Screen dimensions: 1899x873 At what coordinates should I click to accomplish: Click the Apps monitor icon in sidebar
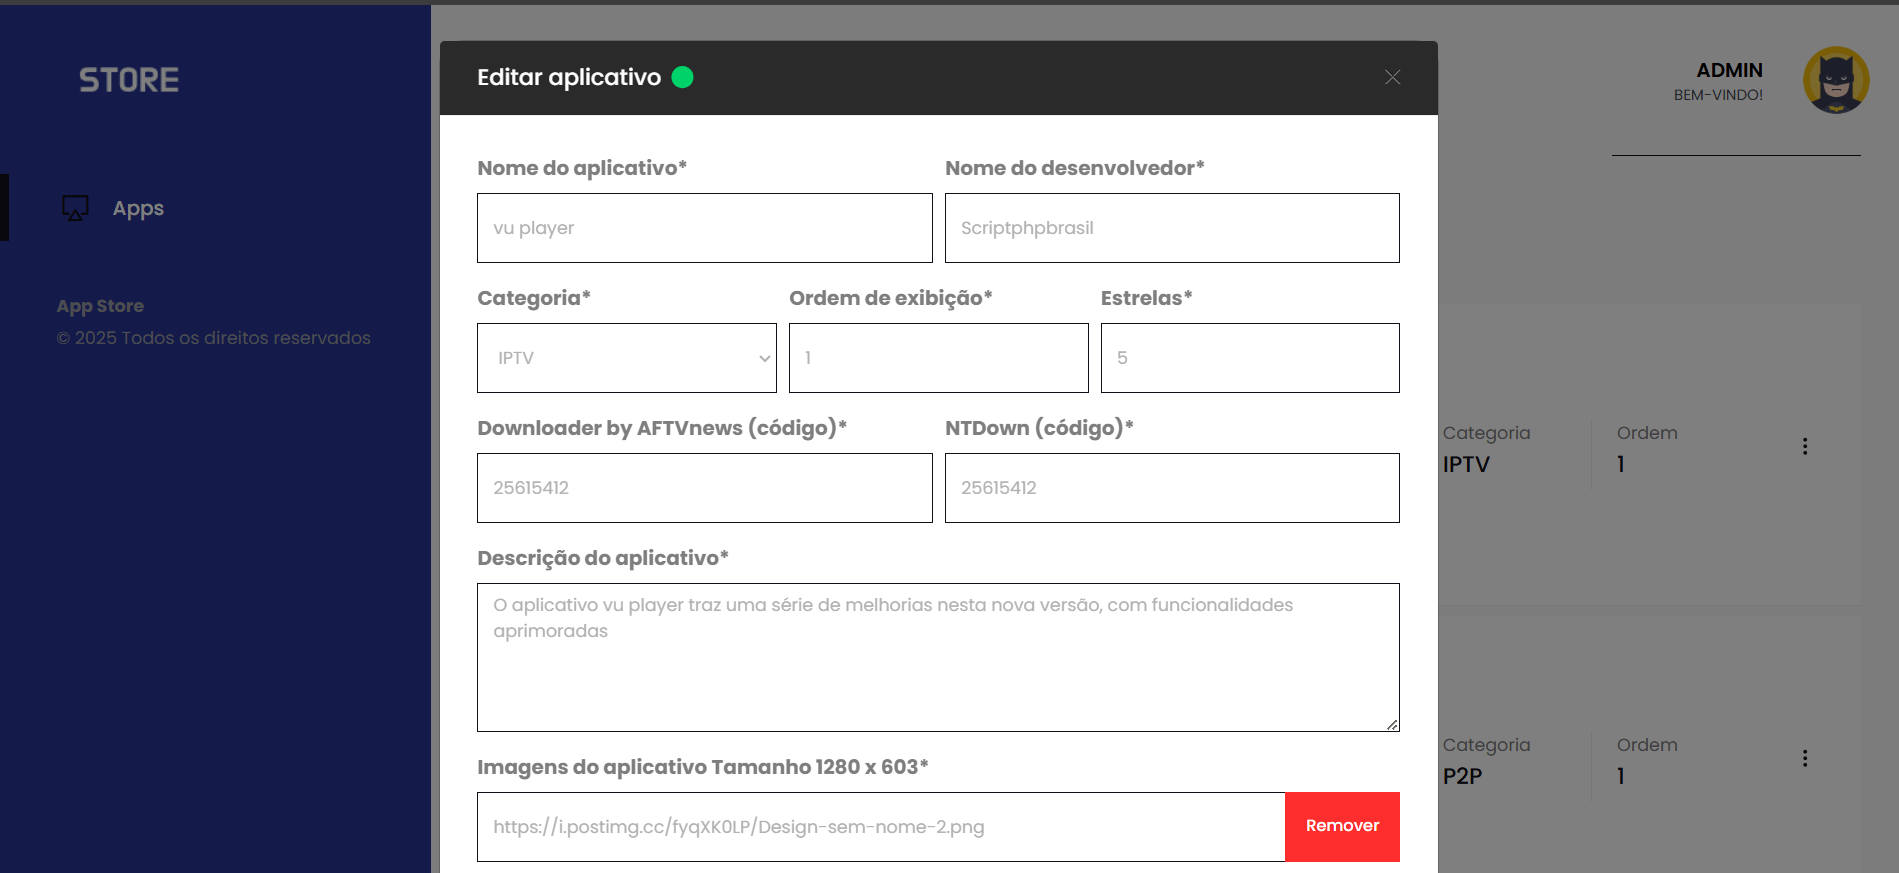point(75,208)
